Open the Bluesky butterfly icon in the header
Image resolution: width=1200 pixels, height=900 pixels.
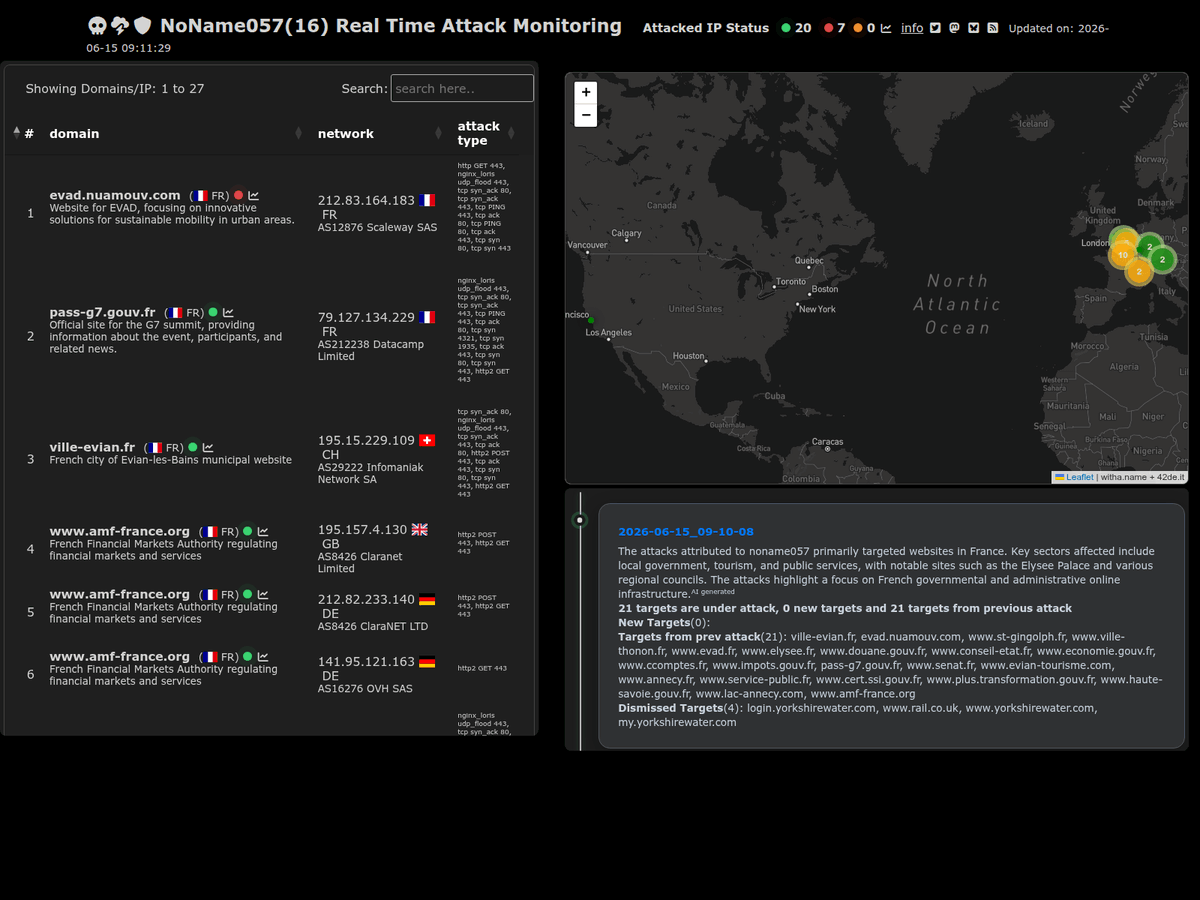[973, 28]
